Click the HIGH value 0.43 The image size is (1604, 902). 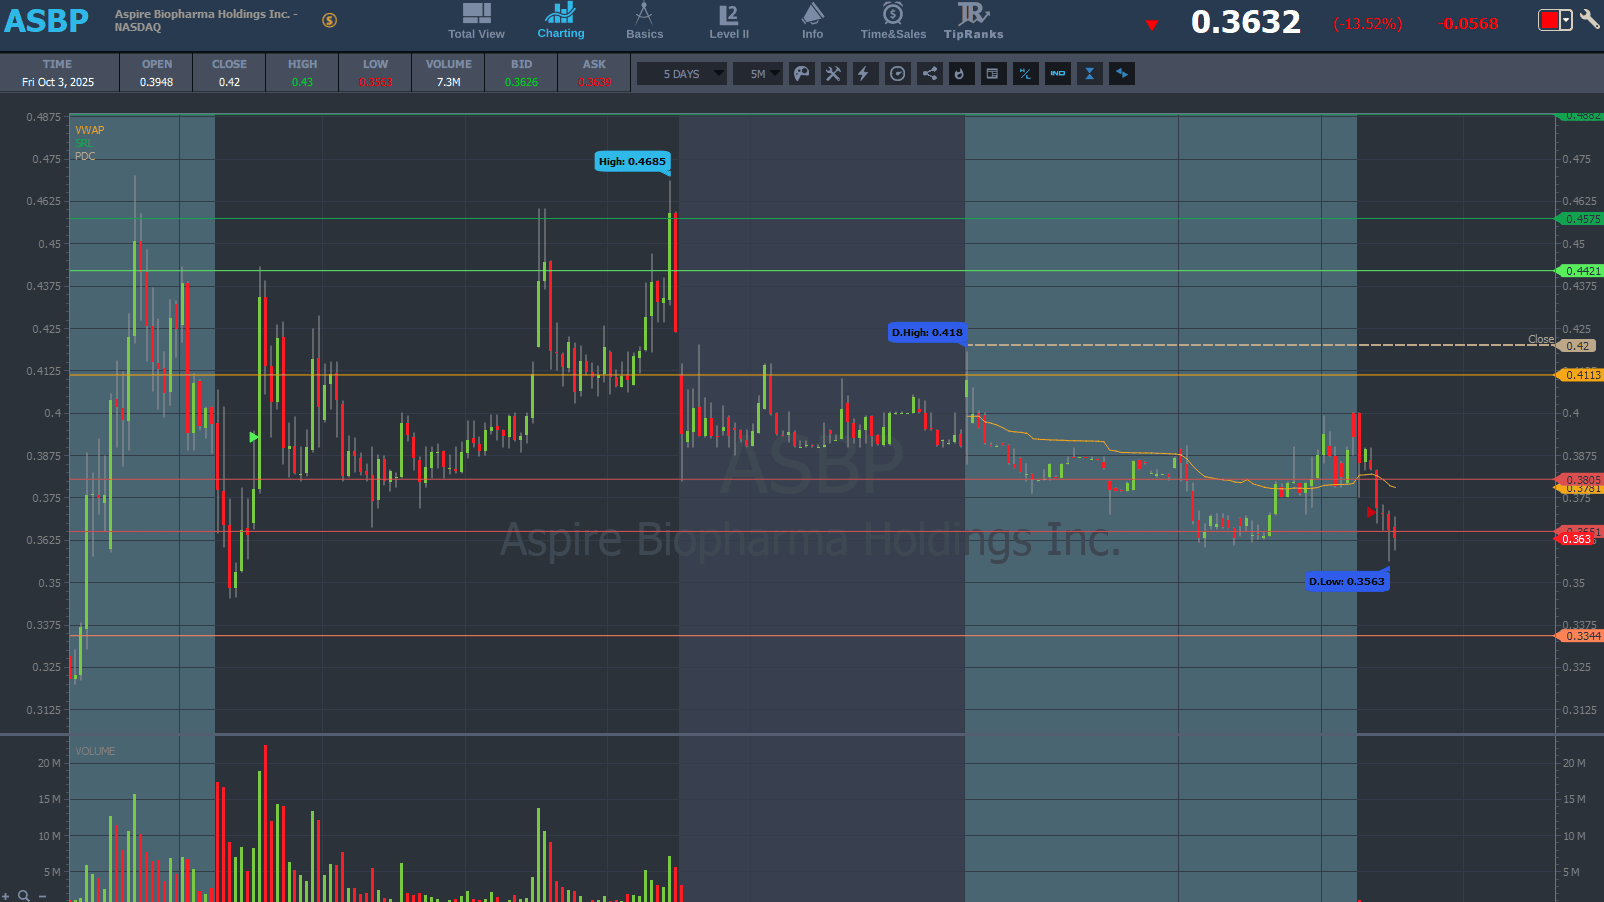302,82
